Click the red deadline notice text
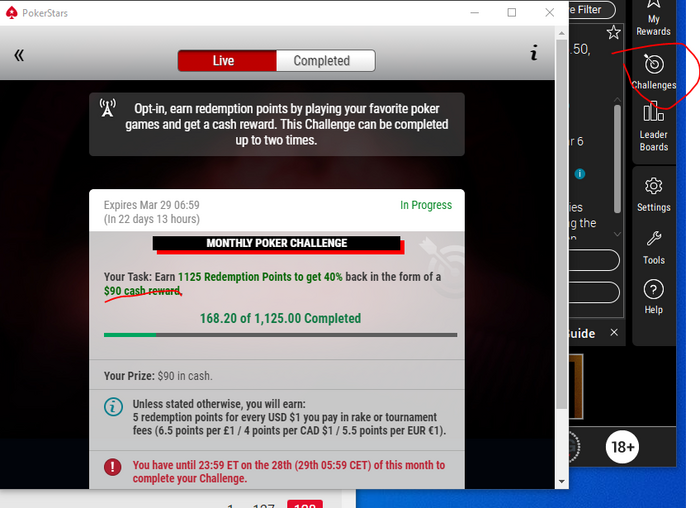 coord(289,471)
